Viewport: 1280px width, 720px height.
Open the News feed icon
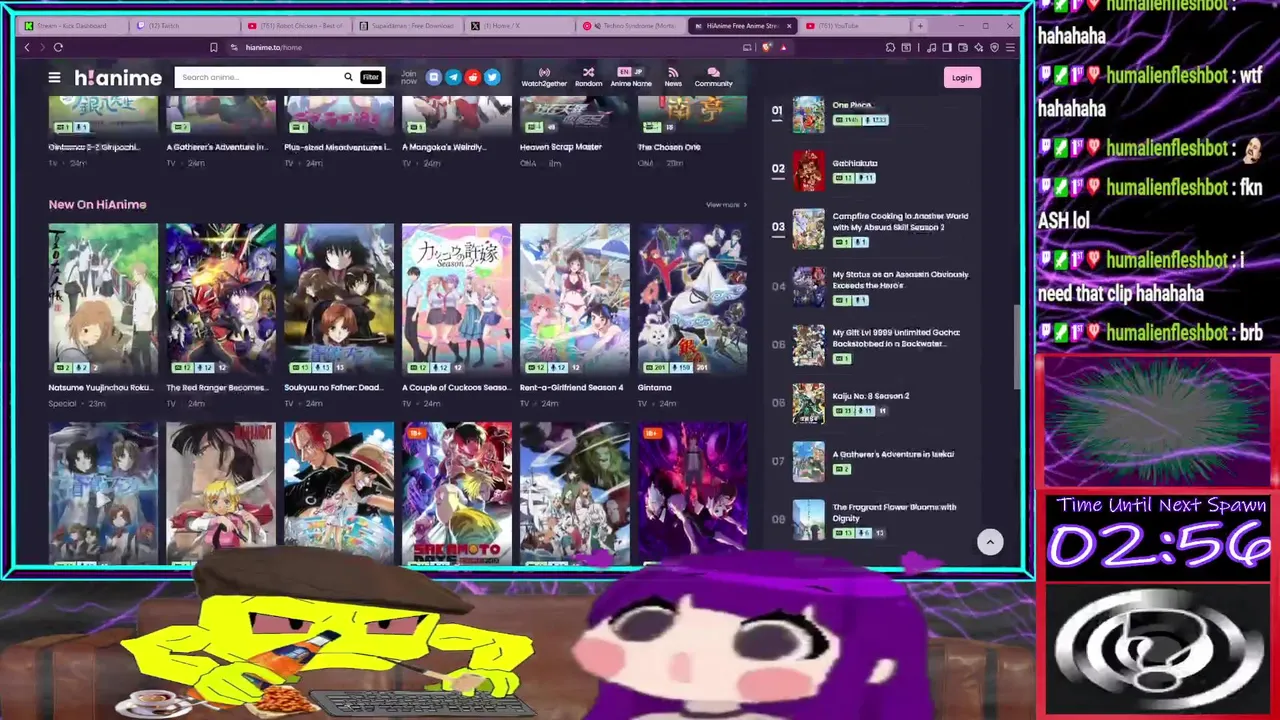pos(673,77)
